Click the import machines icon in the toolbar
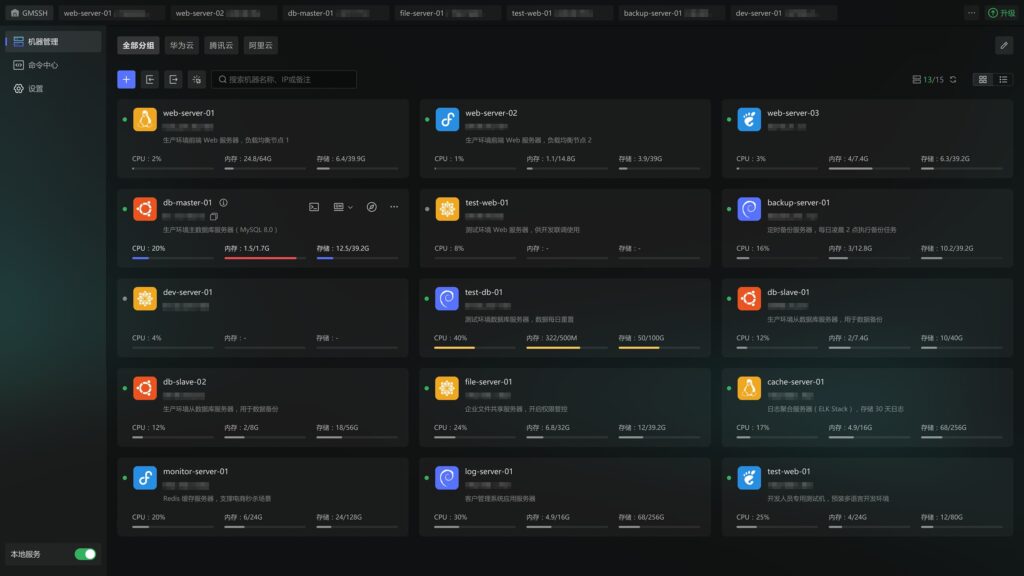 150,79
